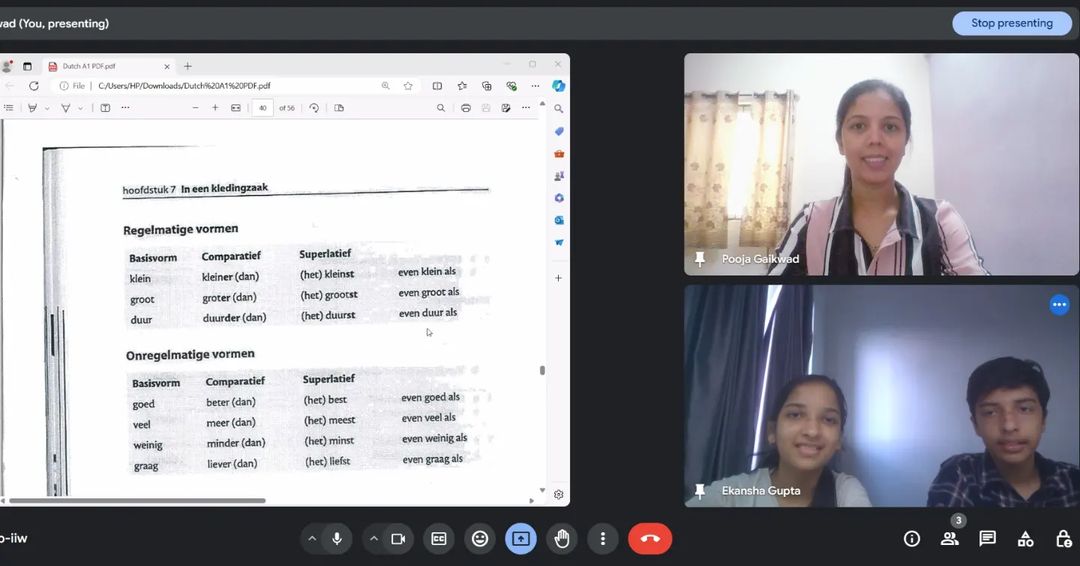Open host controls lock icon
The width and height of the screenshot is (1080, 566).
1063,538
